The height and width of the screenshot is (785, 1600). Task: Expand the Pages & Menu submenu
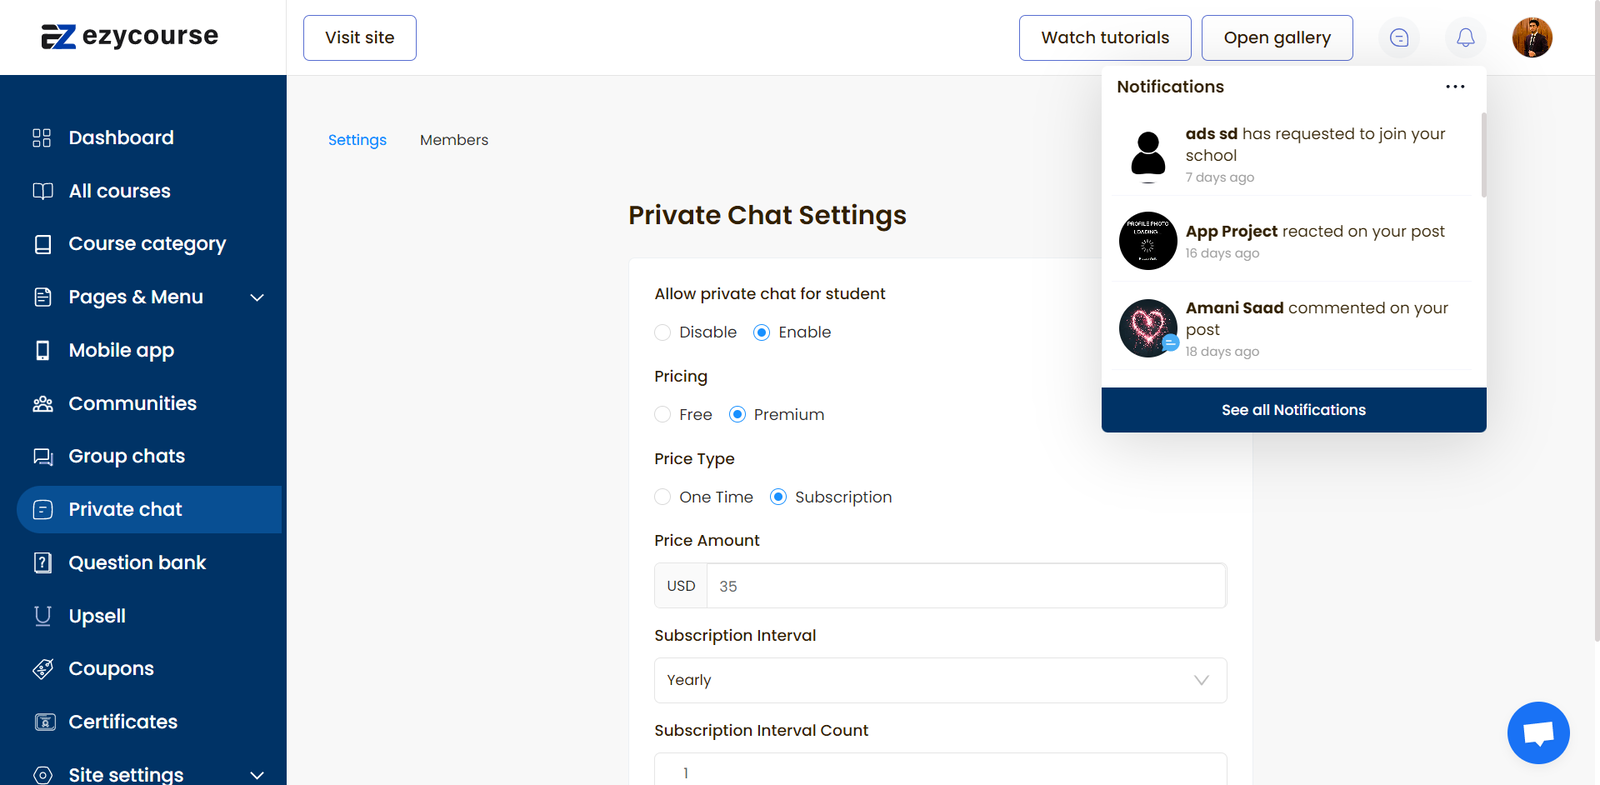pos(257,298)
